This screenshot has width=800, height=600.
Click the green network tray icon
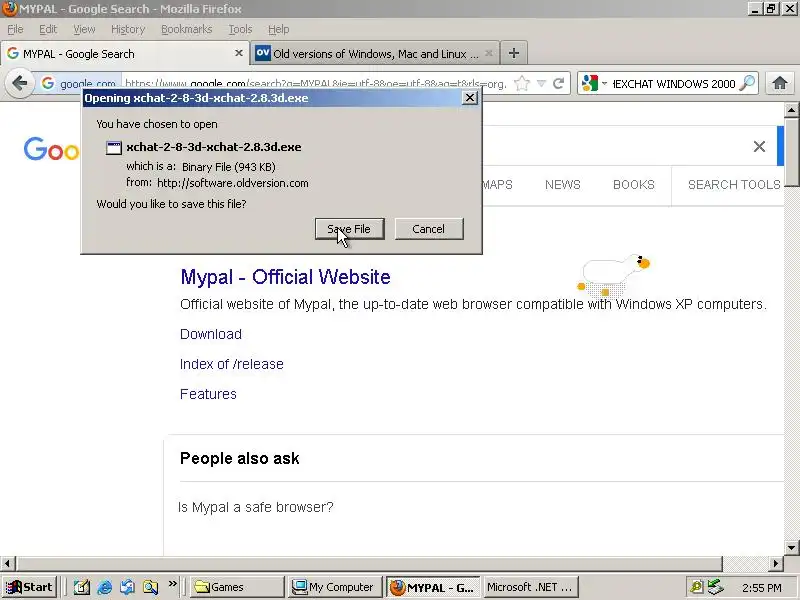click(x=715, y=587)
